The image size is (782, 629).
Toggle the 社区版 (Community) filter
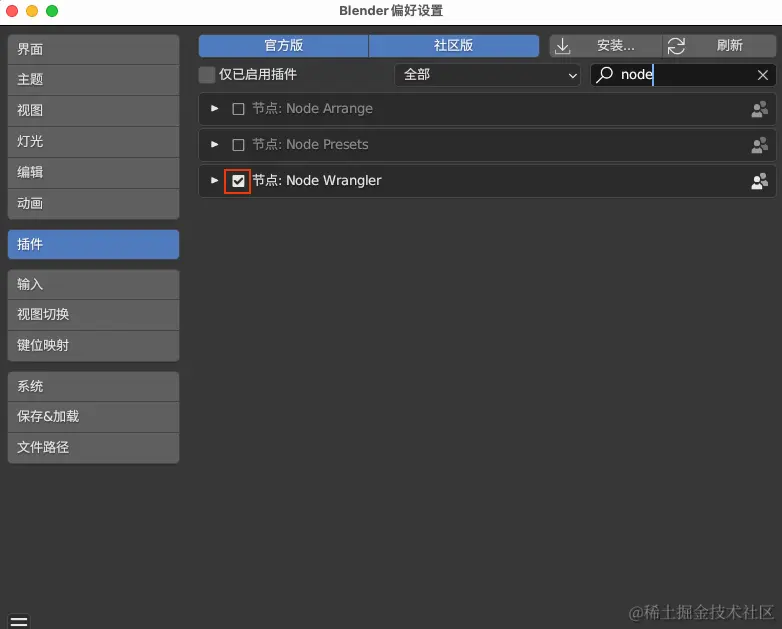click(x=454, y=46)
